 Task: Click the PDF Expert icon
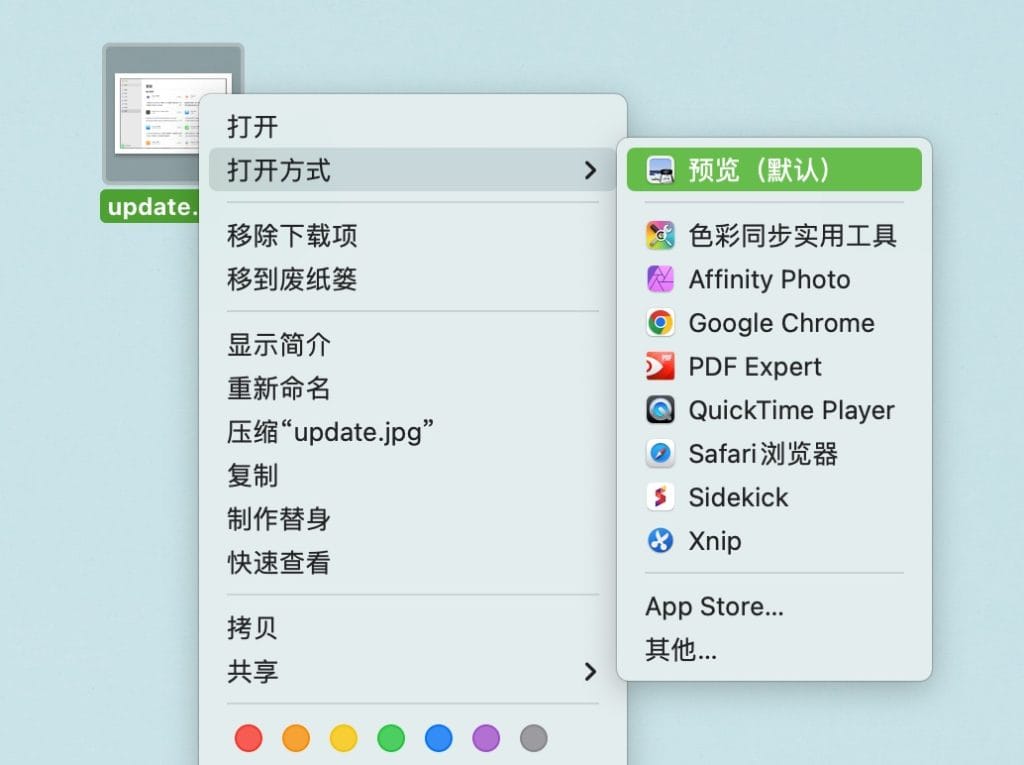[x=660, y=366]
